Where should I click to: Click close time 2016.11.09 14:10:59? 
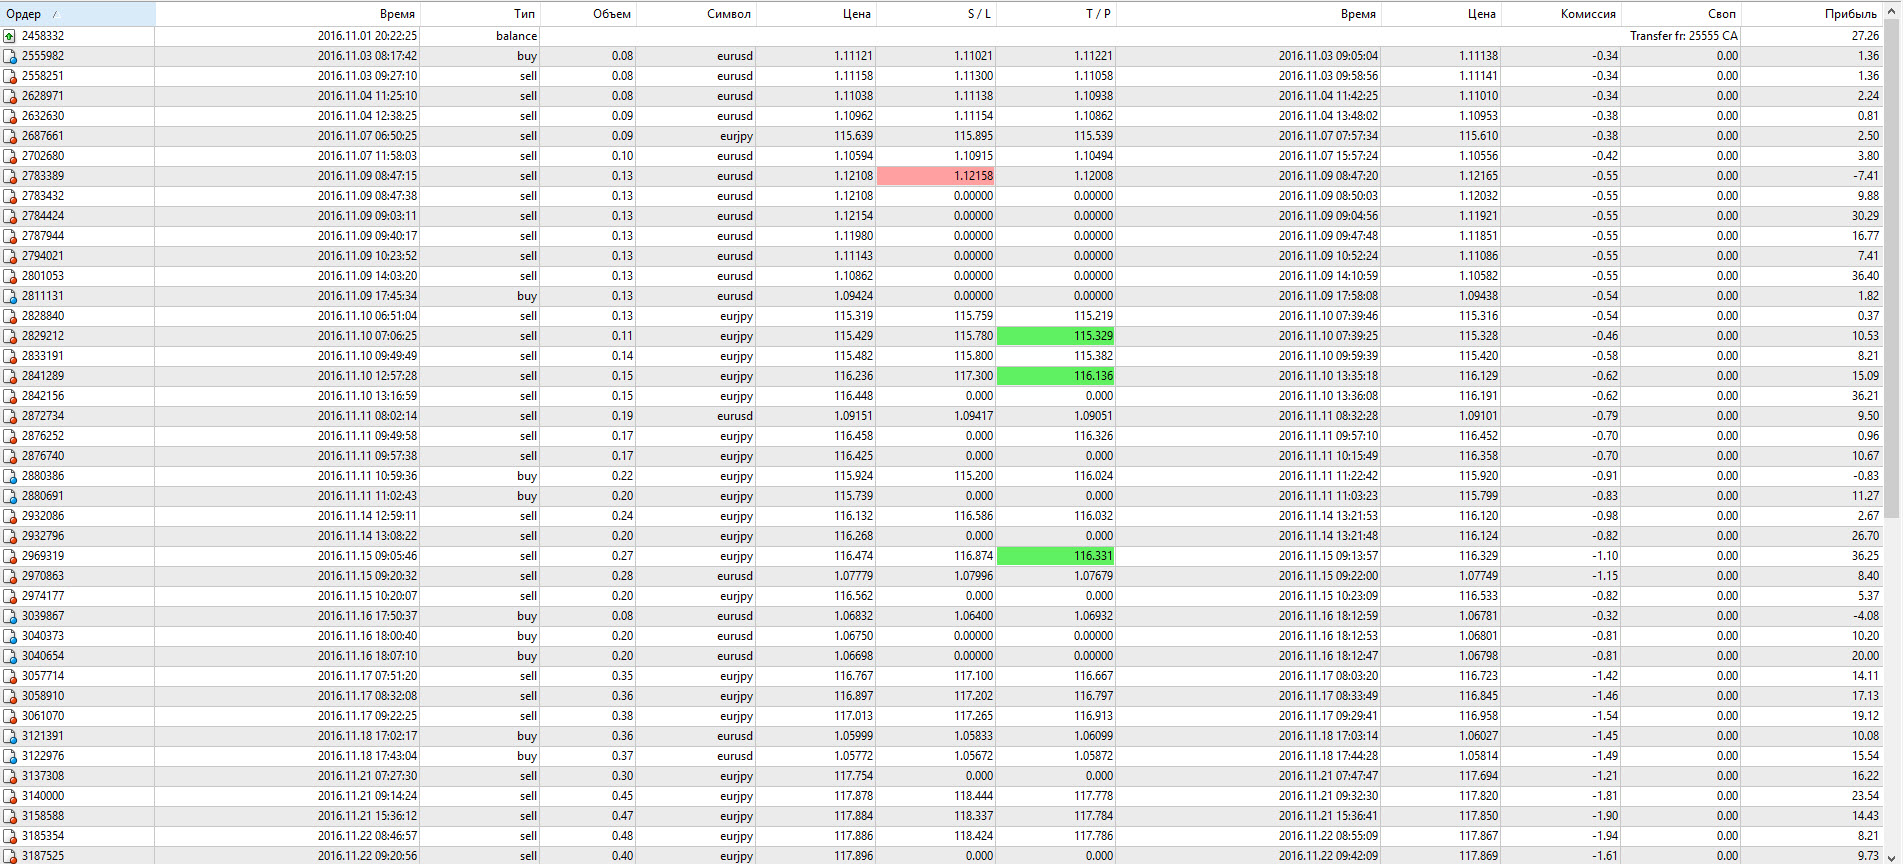1328,276
